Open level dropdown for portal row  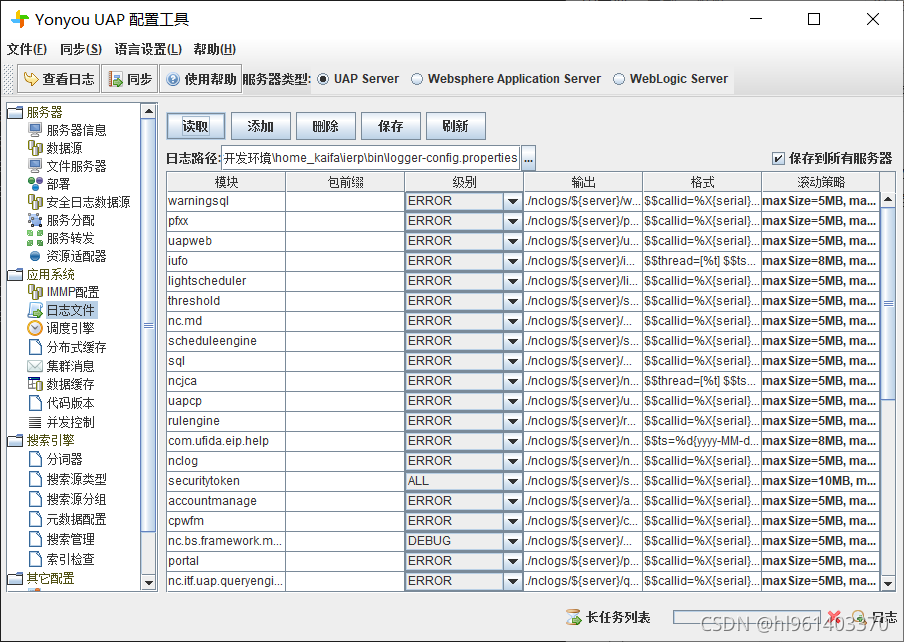point(513,561)
